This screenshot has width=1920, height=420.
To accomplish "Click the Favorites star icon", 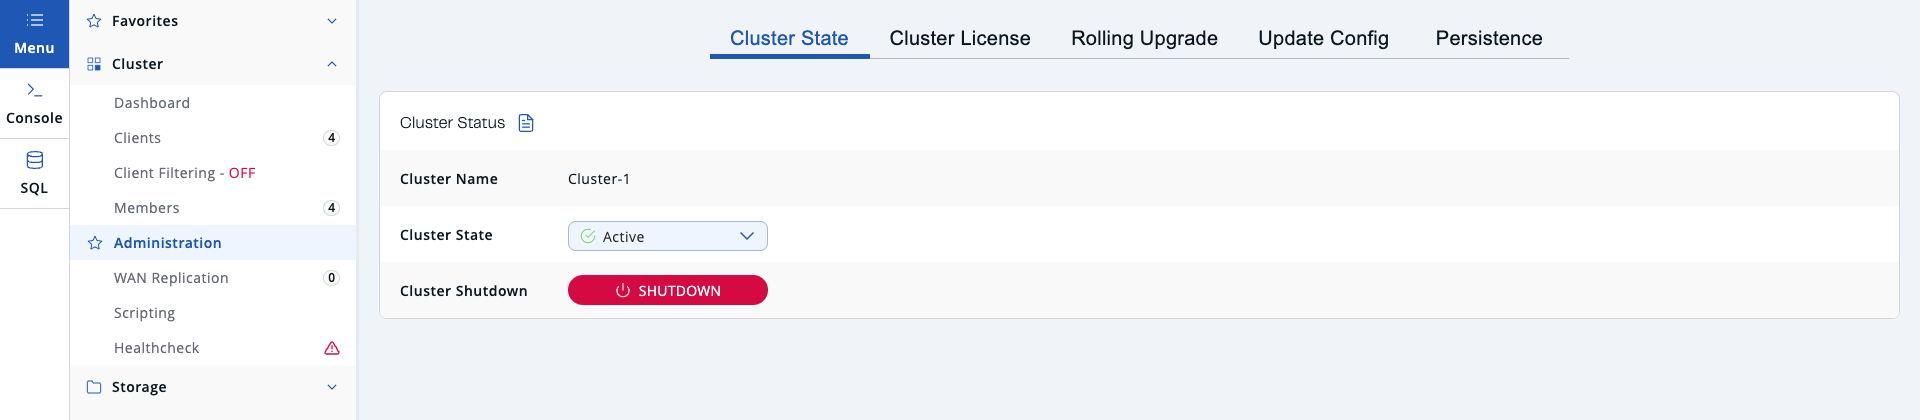I will (x=94, y=21).
